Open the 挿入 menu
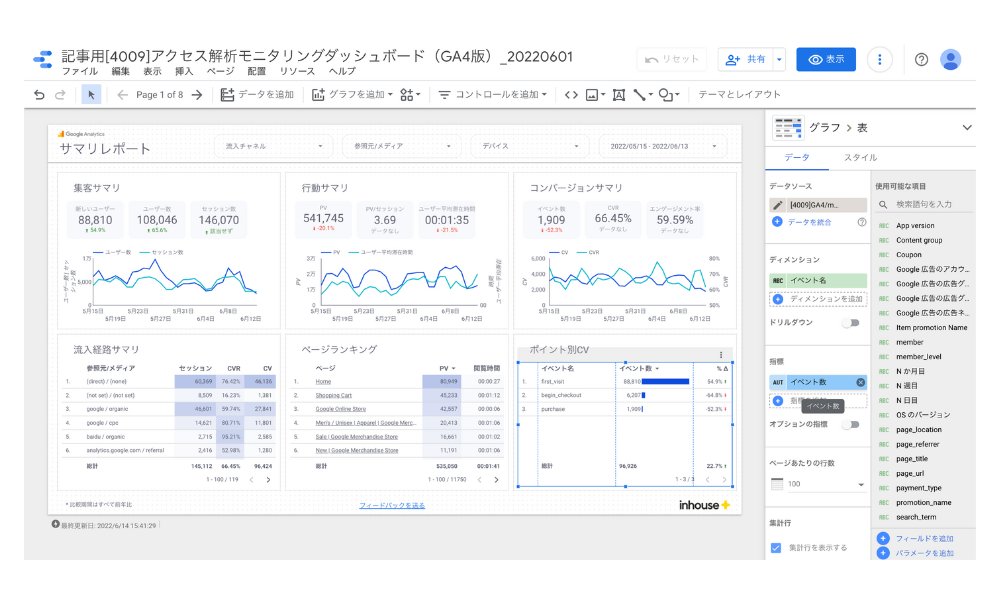 [x=184, y=71]
